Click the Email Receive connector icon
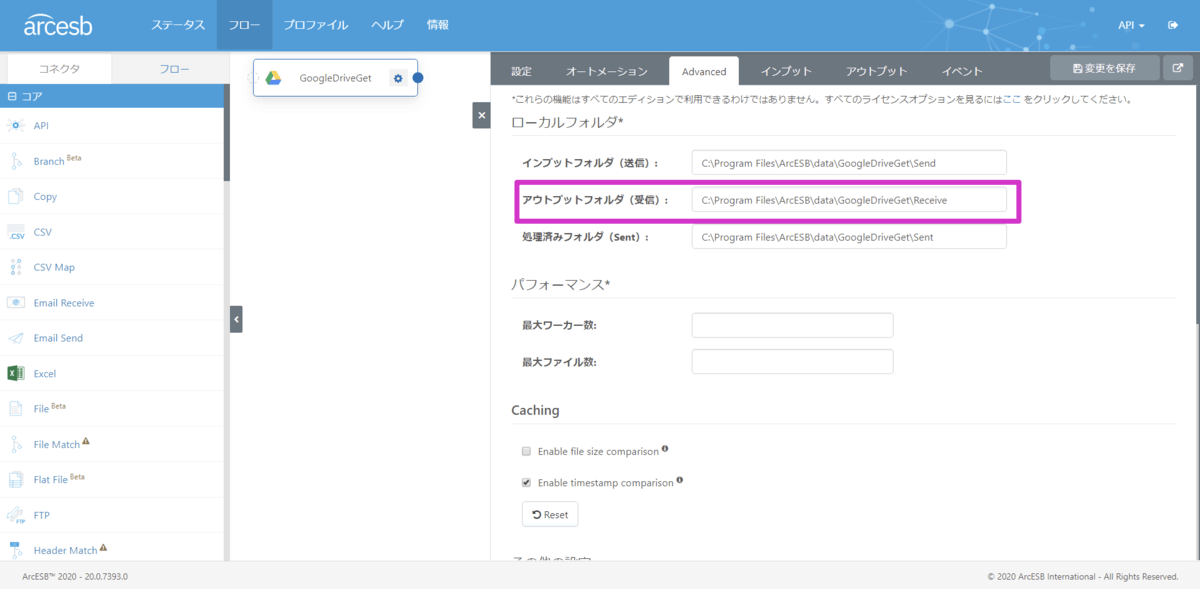Screen dimensions: 1200x589 (15, 302)
